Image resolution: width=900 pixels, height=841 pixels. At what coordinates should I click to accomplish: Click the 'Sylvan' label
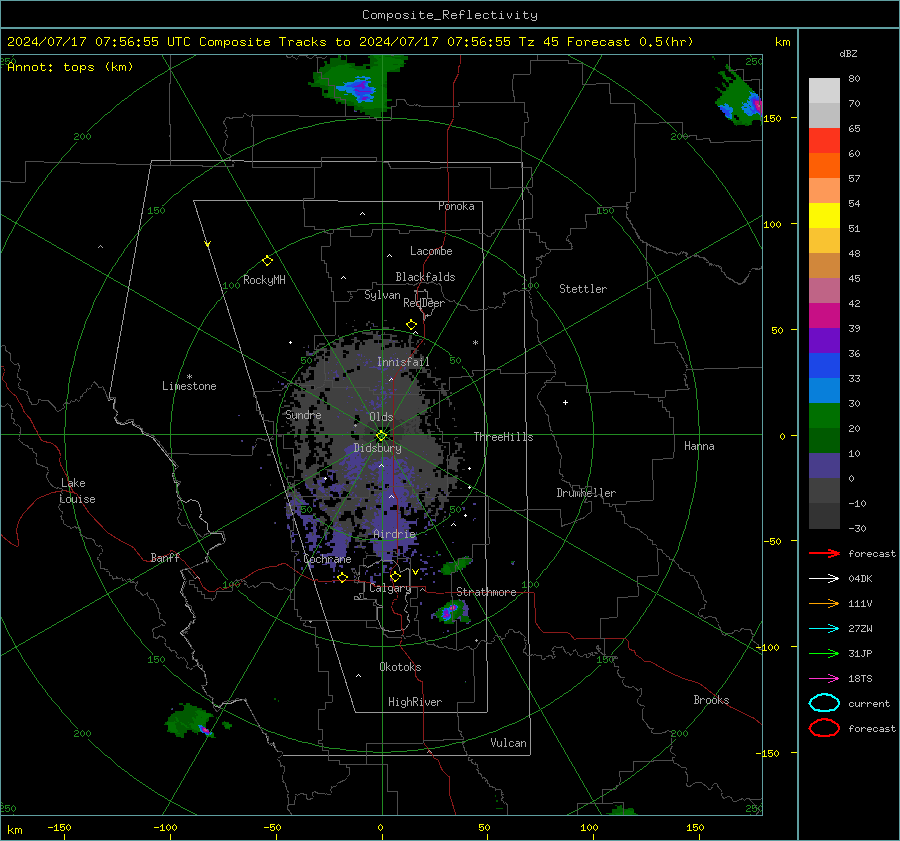tap(382, 295)
